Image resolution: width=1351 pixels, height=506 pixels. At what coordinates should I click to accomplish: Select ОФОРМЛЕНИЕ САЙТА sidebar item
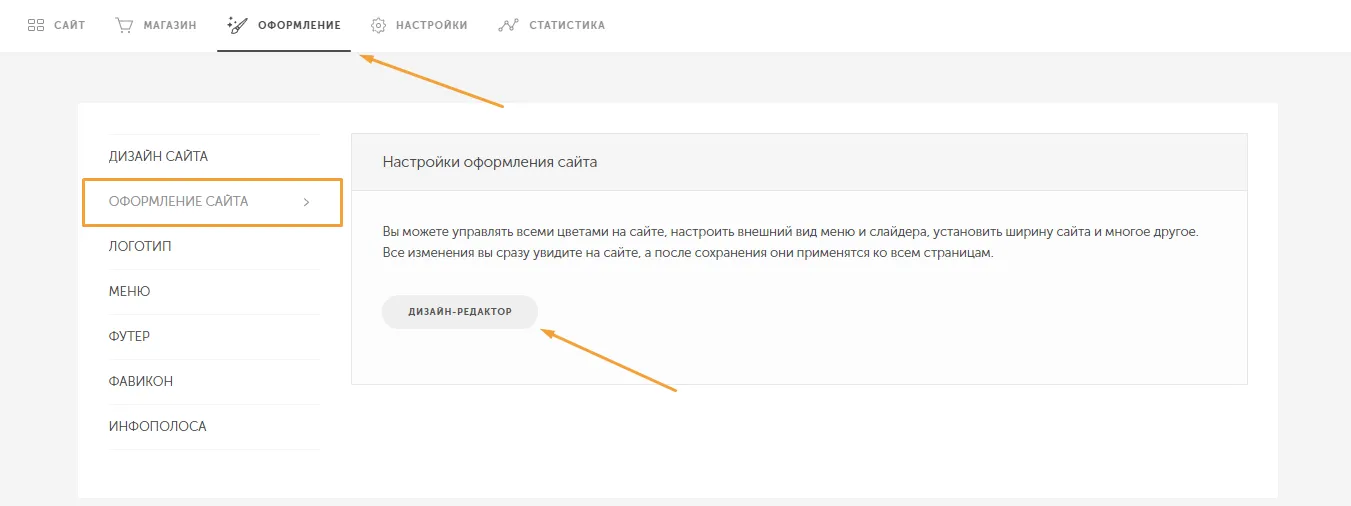point(212,202)
